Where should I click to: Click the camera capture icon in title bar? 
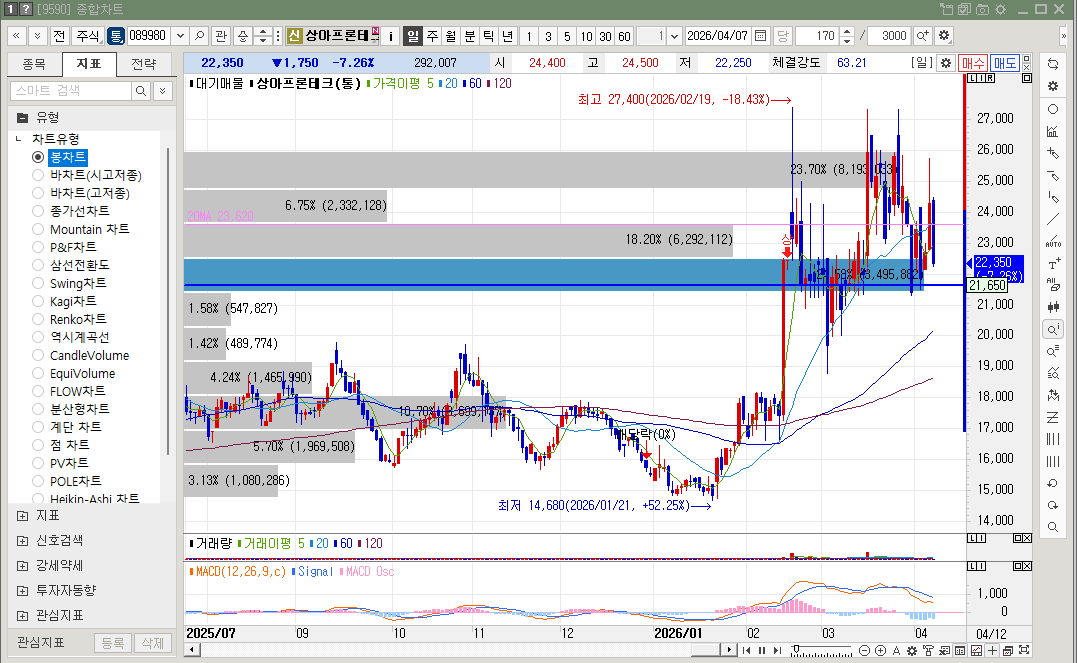983,9
